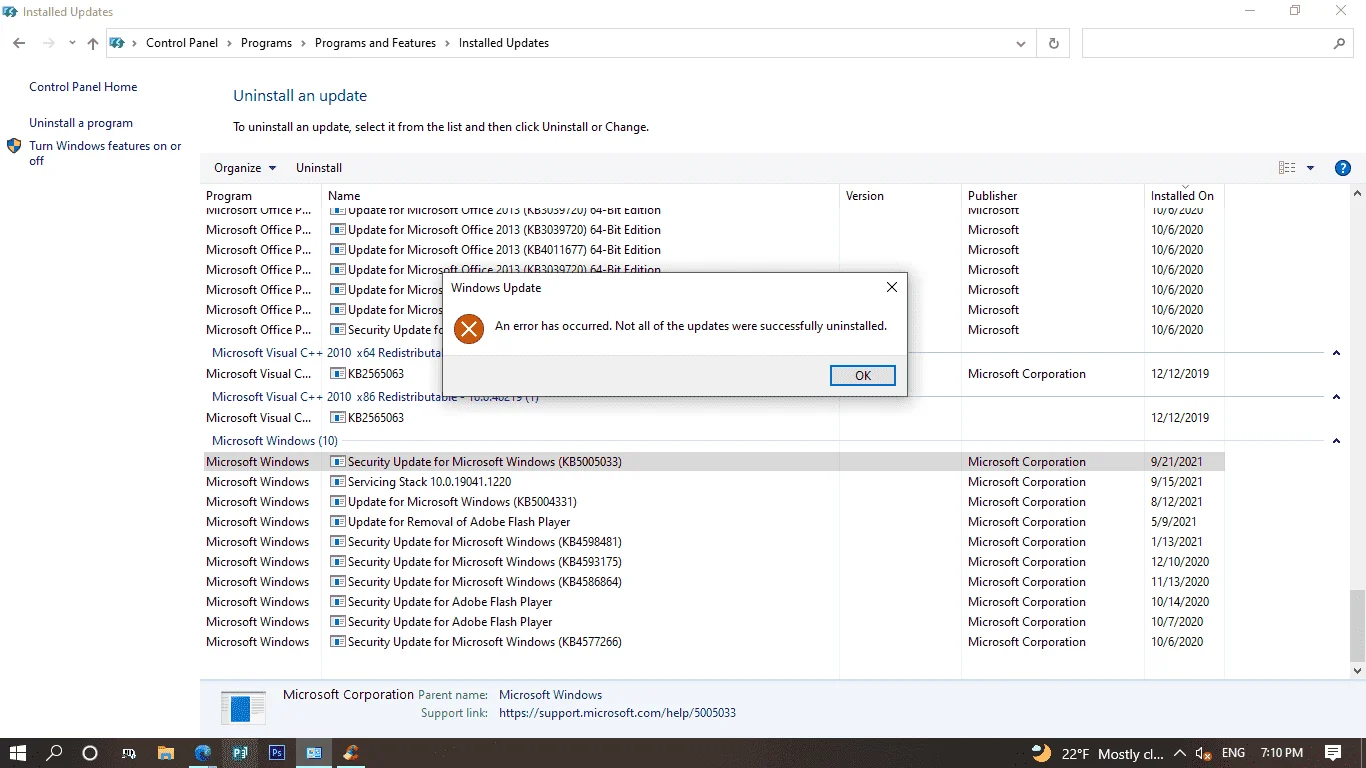This screenshot has width=1366, height=768.
Task: Select the Control Panel breadcrumb
Action: pyautogui.click(x=182, y=43)
